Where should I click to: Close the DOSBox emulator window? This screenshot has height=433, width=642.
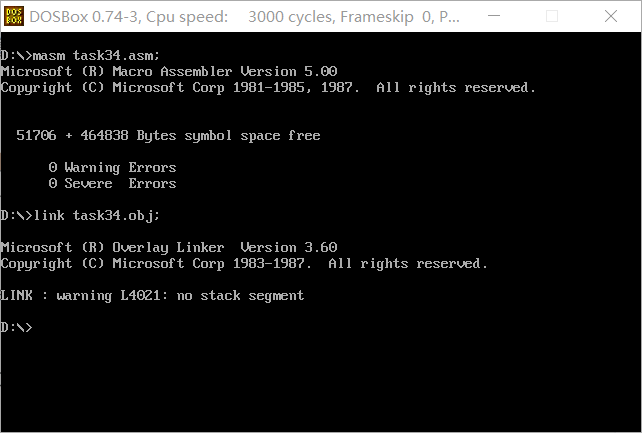pyautogui.click(x=611, y=16)
